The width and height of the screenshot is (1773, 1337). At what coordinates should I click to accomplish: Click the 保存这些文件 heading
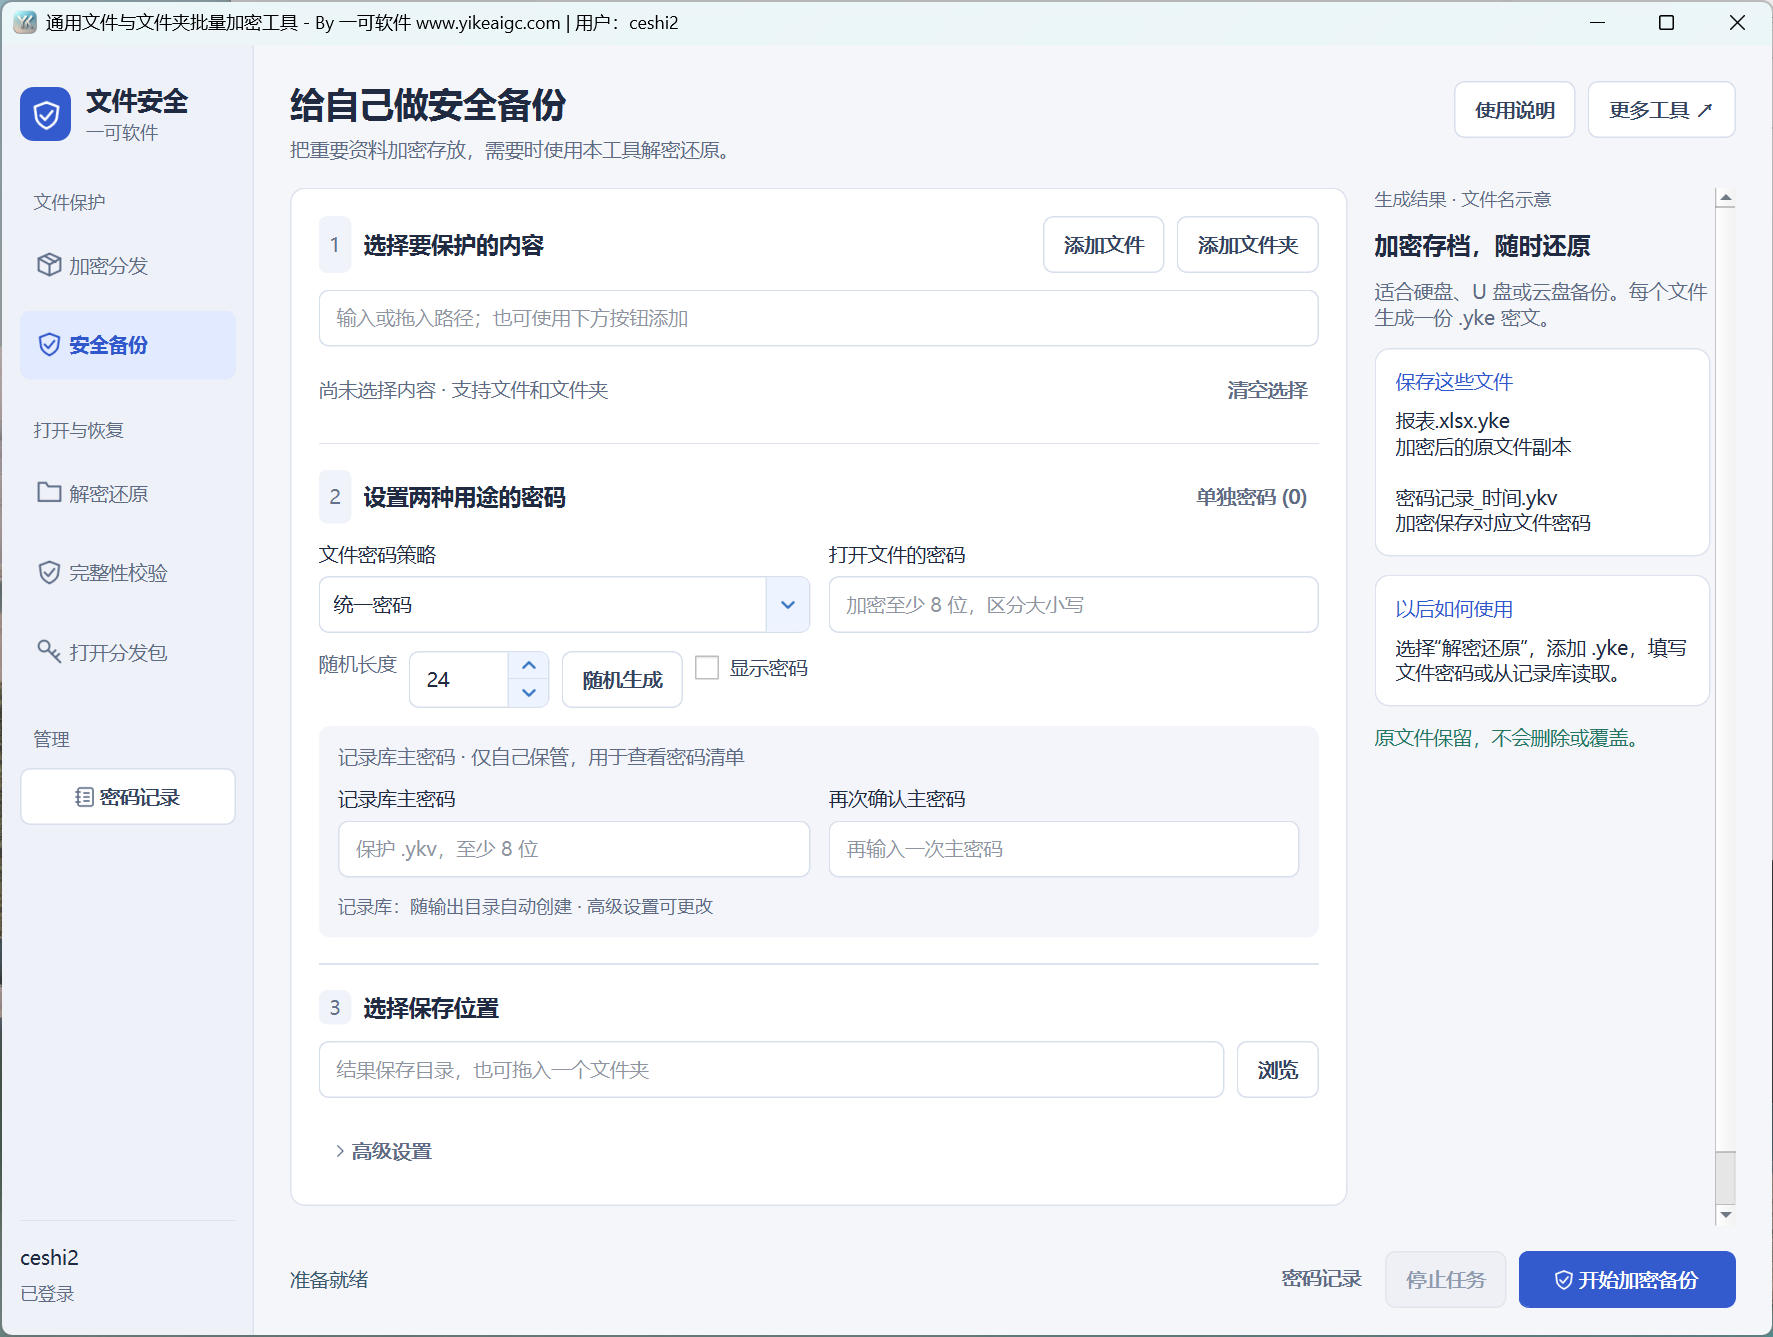pyautogui.click(x=1454, y=381)
